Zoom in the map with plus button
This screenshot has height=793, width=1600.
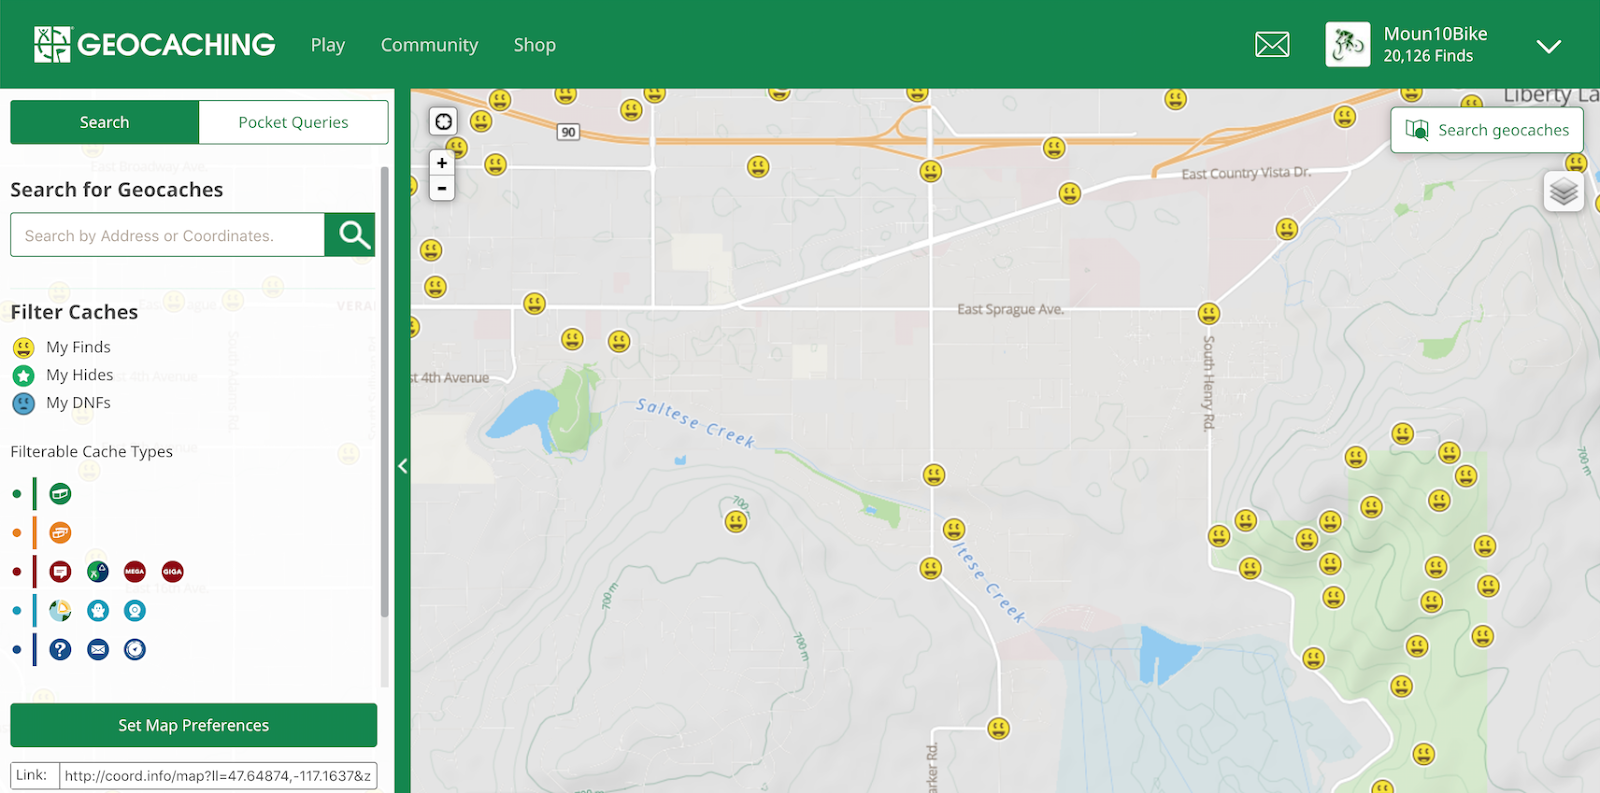(x=442, y=163)
